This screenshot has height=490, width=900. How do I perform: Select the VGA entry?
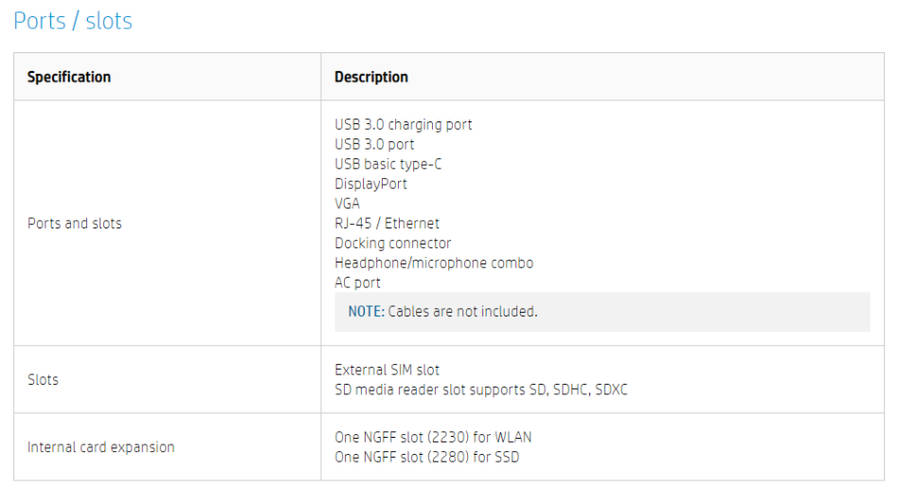click(347, 204)
